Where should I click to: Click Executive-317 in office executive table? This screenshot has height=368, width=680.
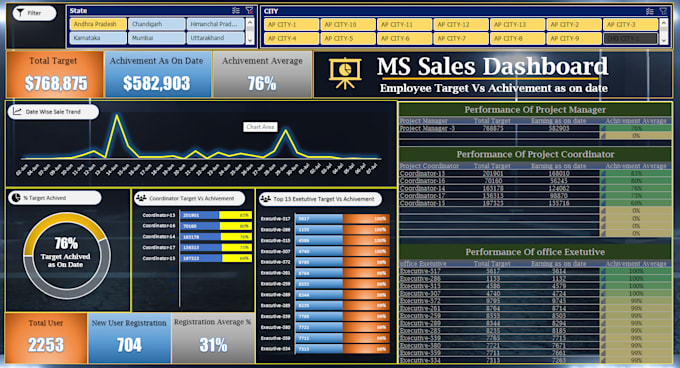coord(420,271)
